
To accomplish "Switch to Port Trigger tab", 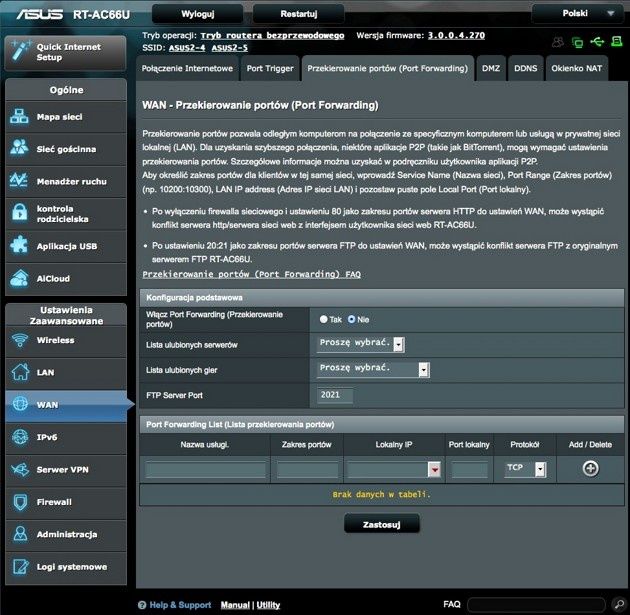I will tap(270, 68).
